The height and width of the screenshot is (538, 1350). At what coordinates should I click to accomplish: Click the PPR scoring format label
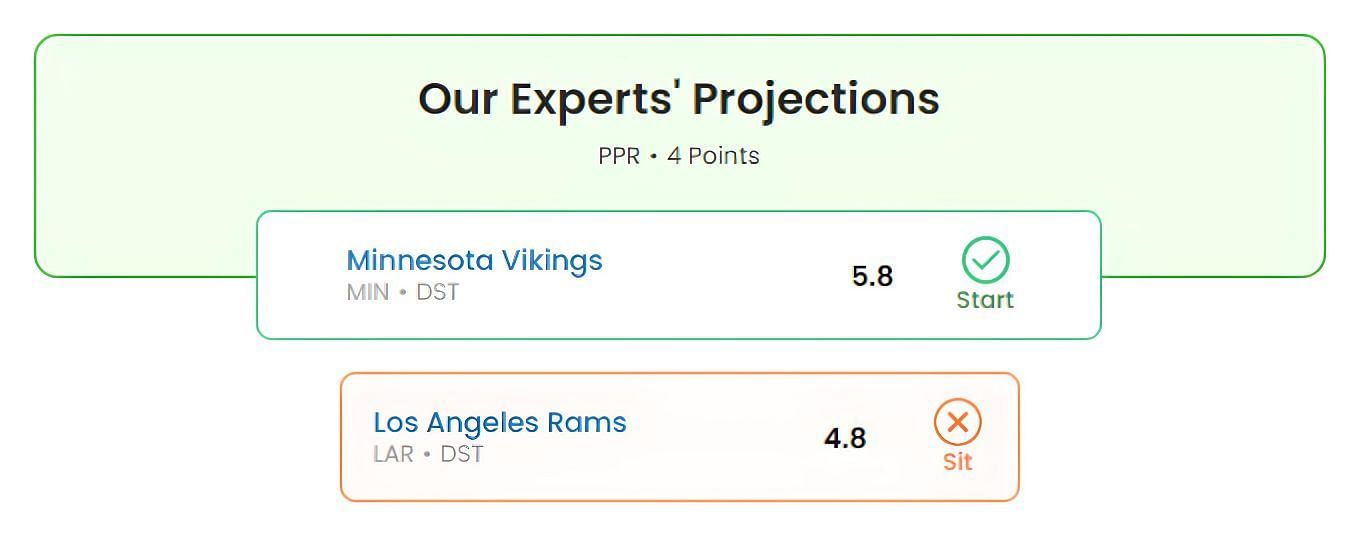(x=618, y=156)
